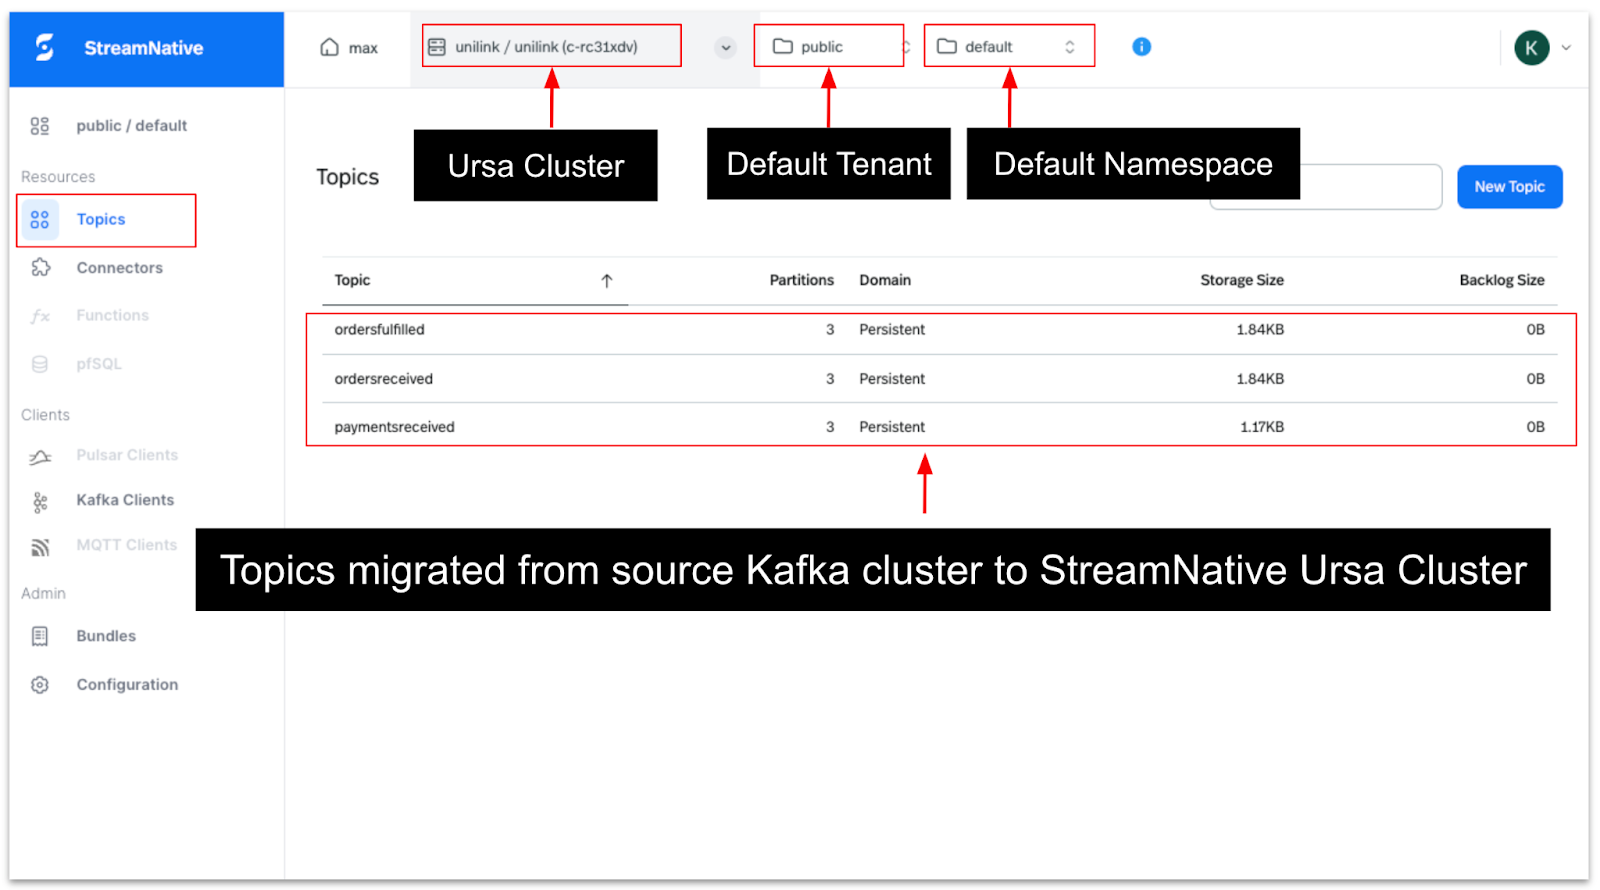The image size is (1600, 890).
Task: Click the Storage Size column header
Action: [1241, 281]
